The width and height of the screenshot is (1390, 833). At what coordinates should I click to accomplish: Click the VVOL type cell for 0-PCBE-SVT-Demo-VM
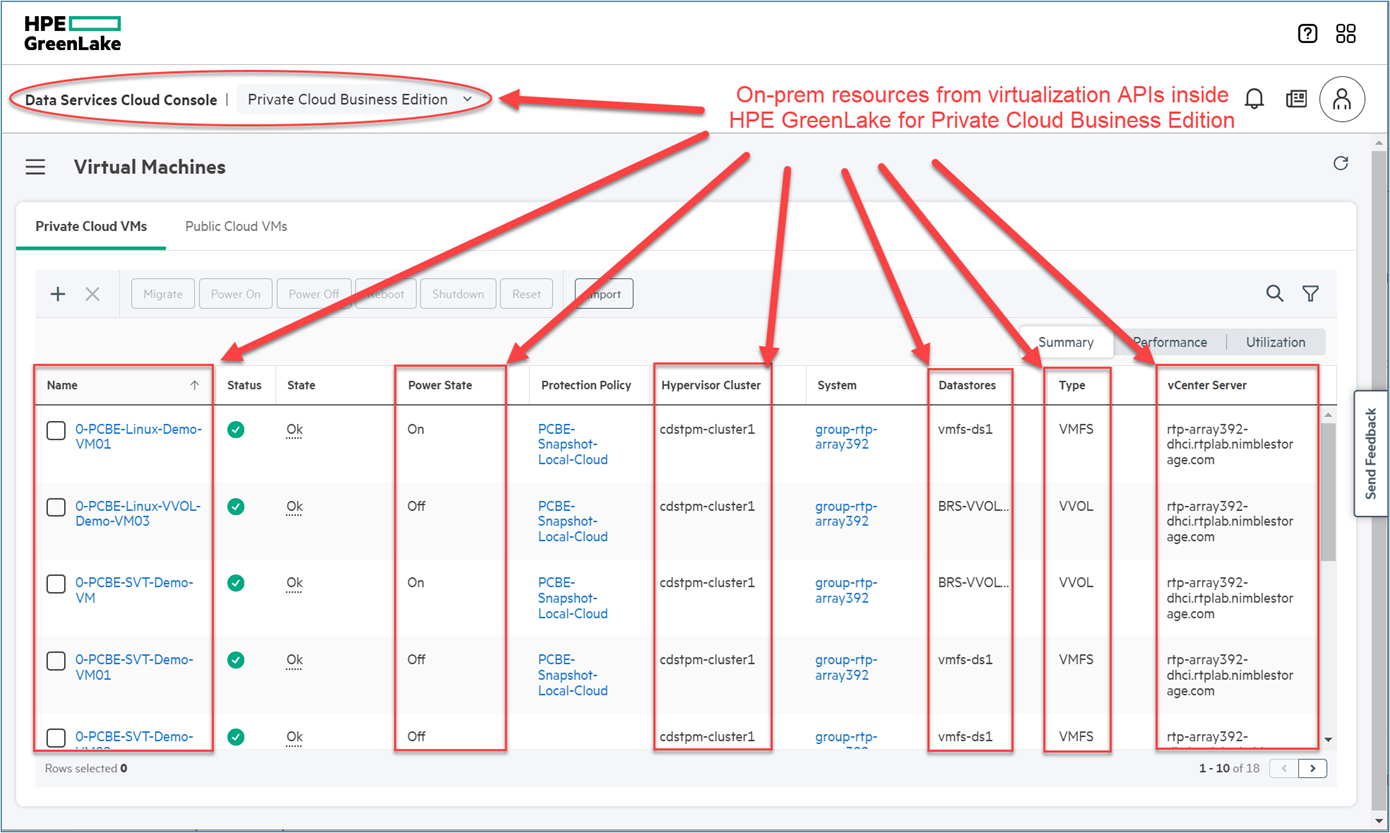pyautogui.click(x=1076, y=583)
